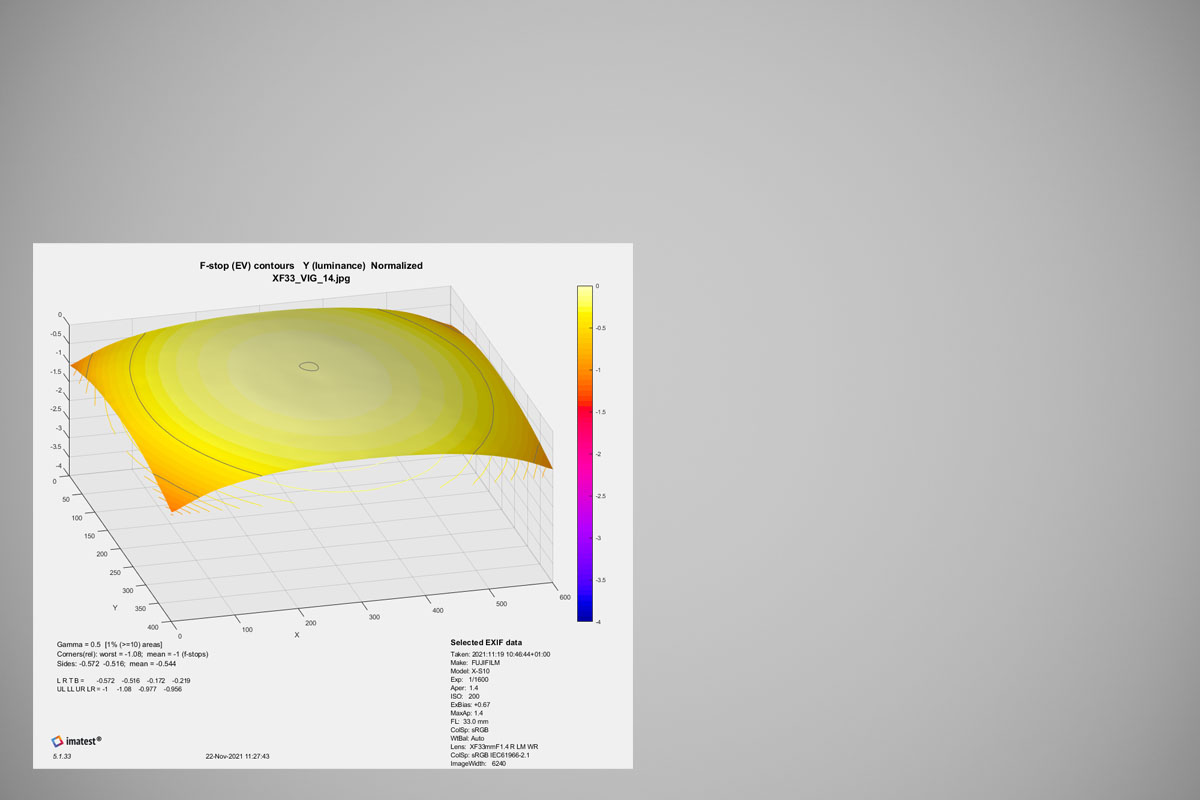This screenshot has width=1200, height=800.
Task: Click the version number 5.1.33
Action: 62,757
